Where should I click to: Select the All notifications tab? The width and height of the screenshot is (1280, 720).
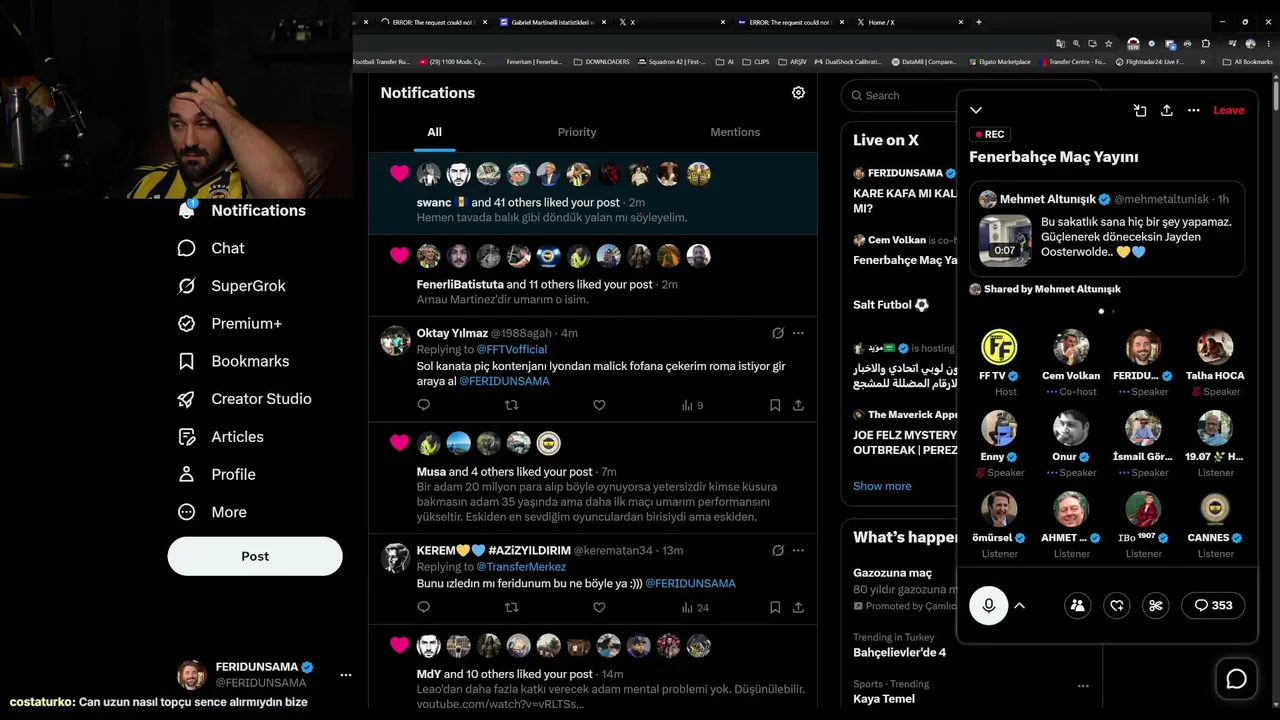click(434, 132)
